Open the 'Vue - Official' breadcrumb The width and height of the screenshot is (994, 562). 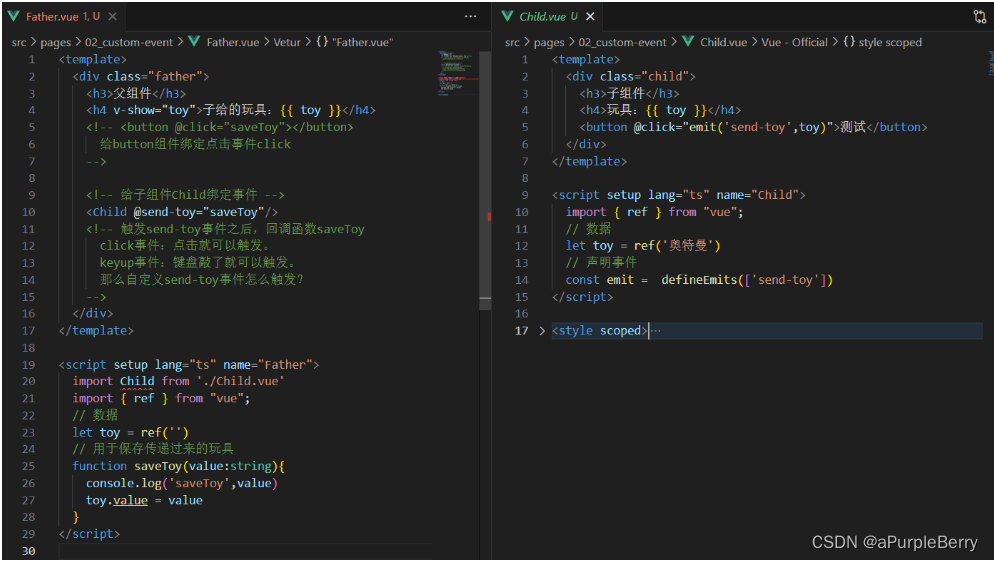794,42
